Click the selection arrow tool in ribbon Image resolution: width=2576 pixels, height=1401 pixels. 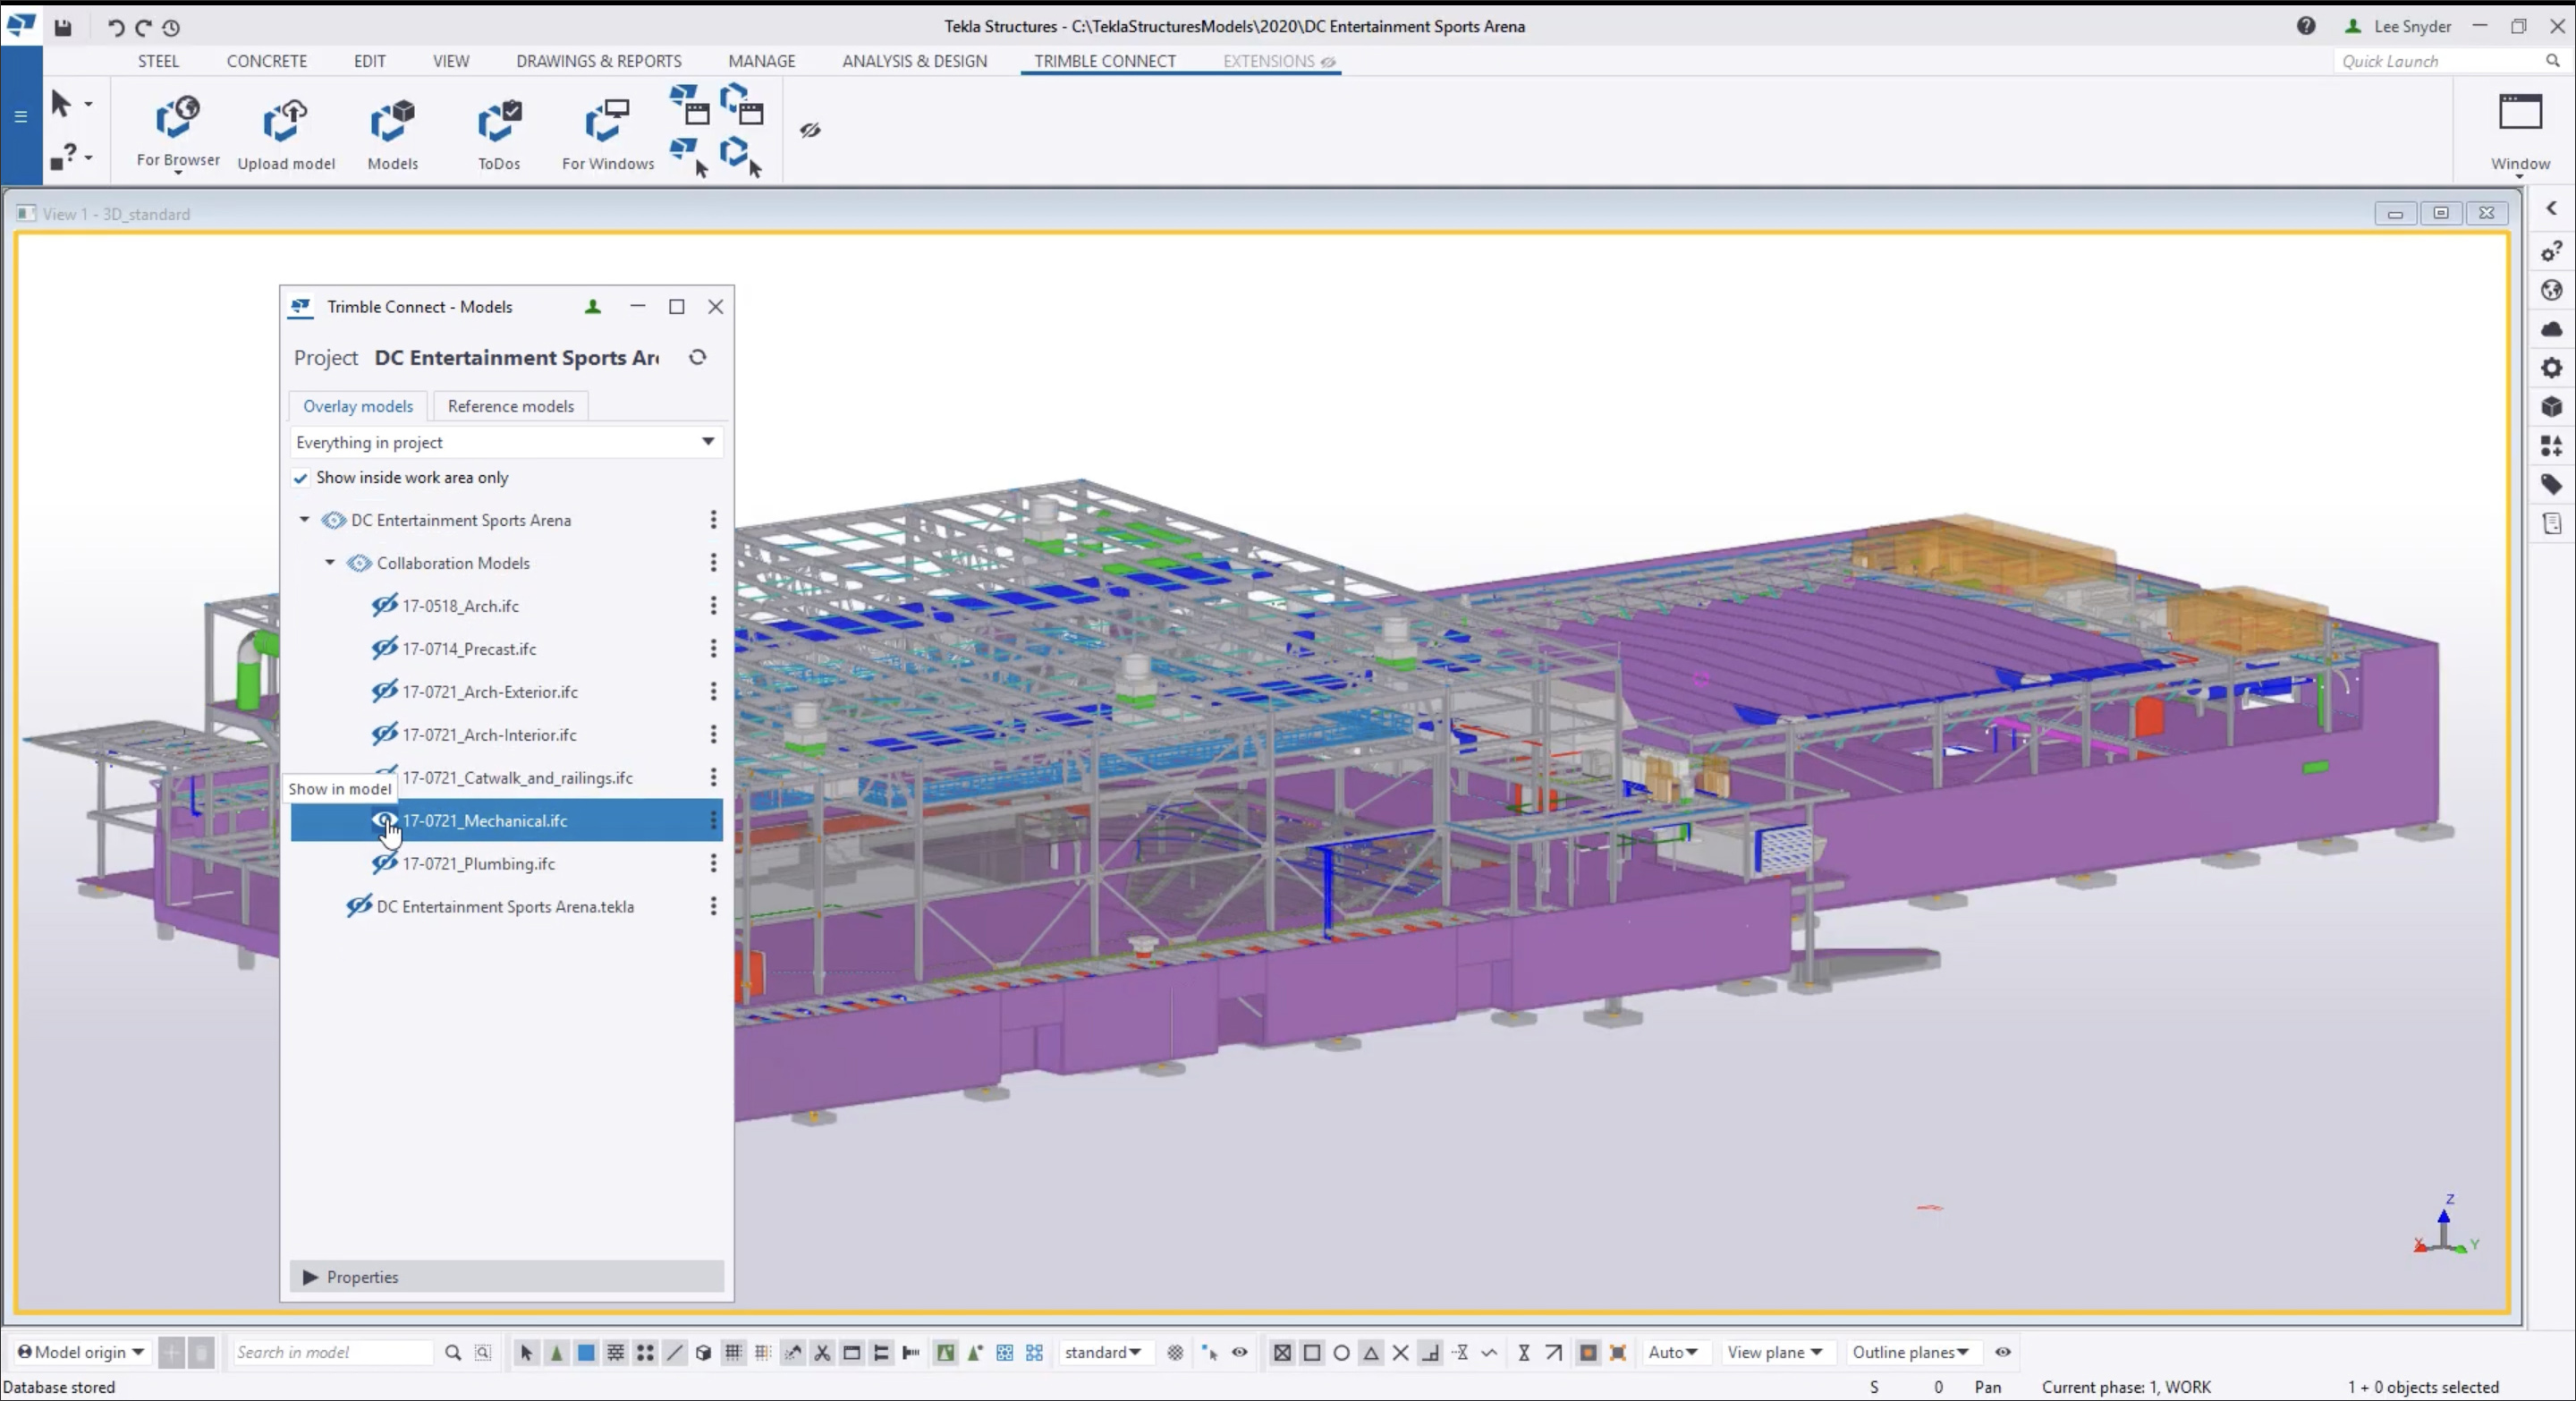pyautogui.click(x=61, y=103)
